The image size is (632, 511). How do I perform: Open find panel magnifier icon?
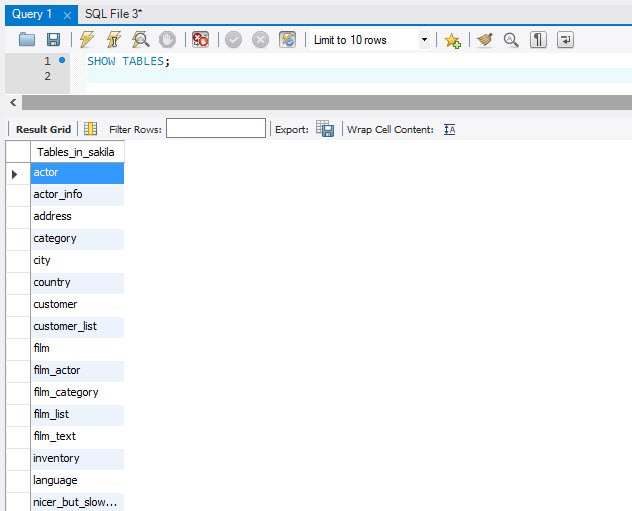click(511, 39)
